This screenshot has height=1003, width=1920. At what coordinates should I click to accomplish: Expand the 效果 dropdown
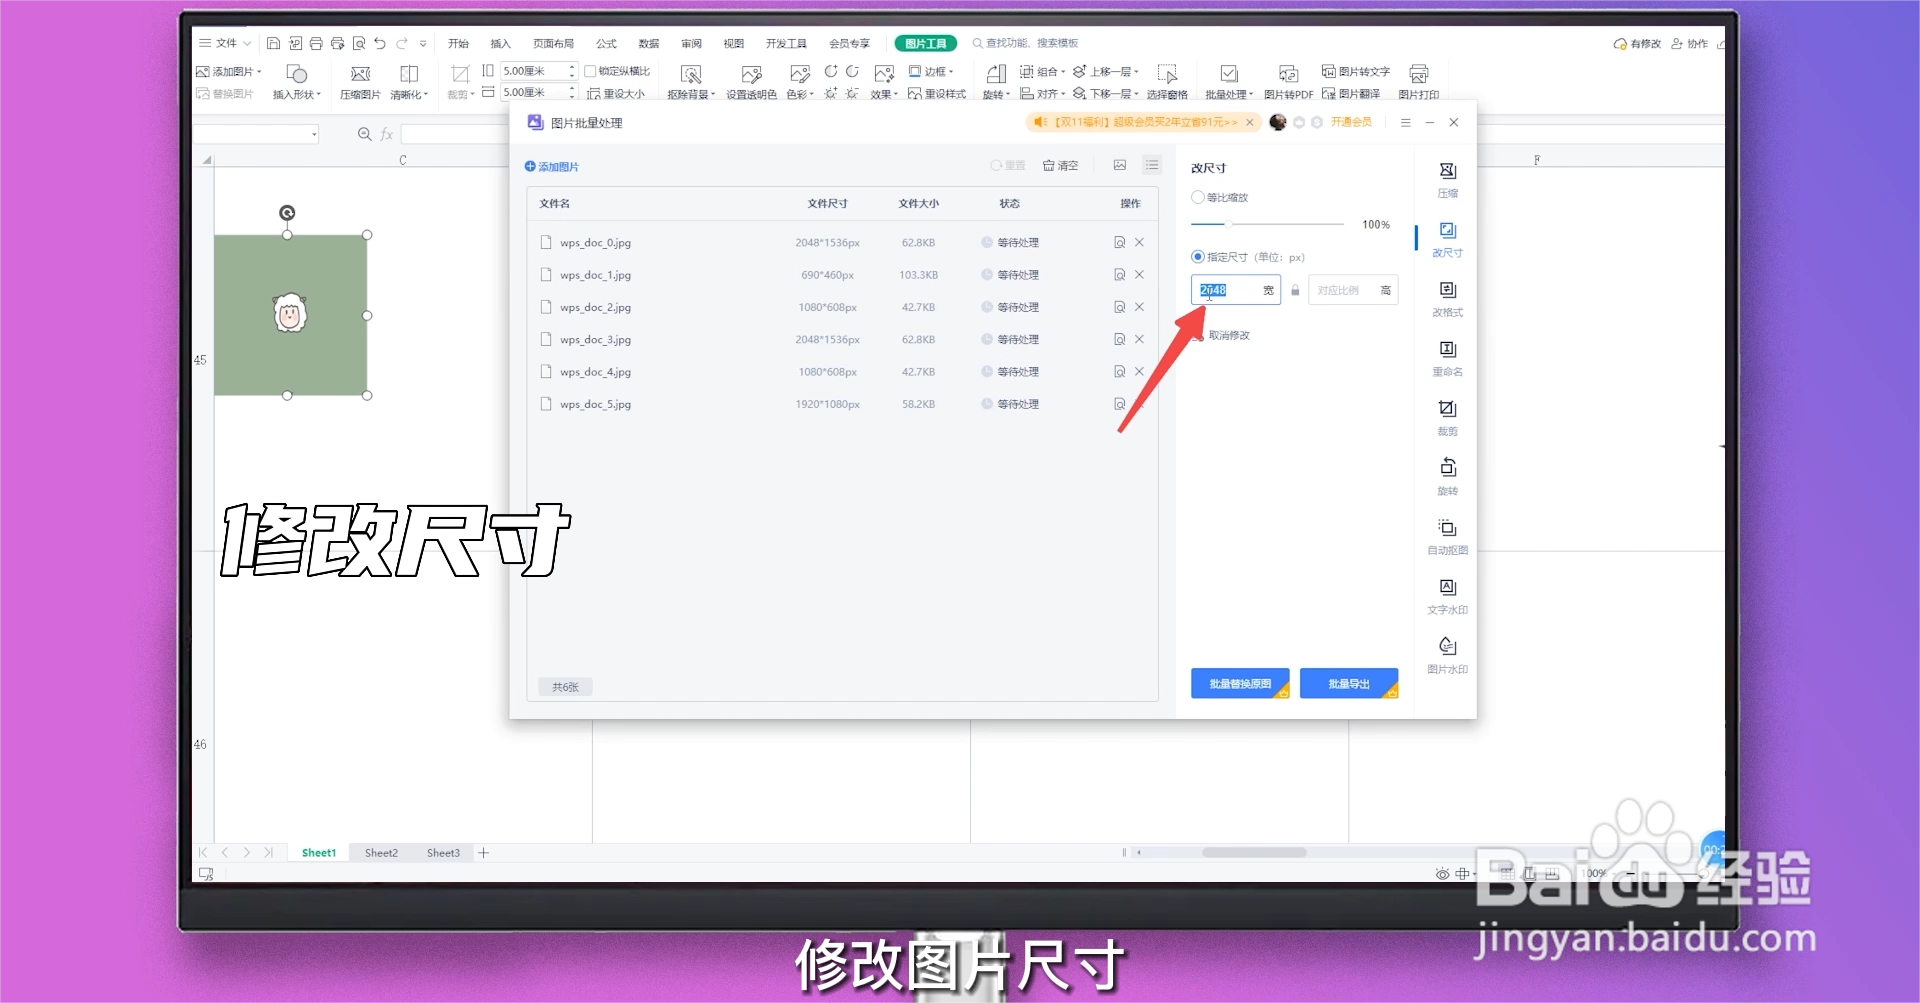point(896,95)
